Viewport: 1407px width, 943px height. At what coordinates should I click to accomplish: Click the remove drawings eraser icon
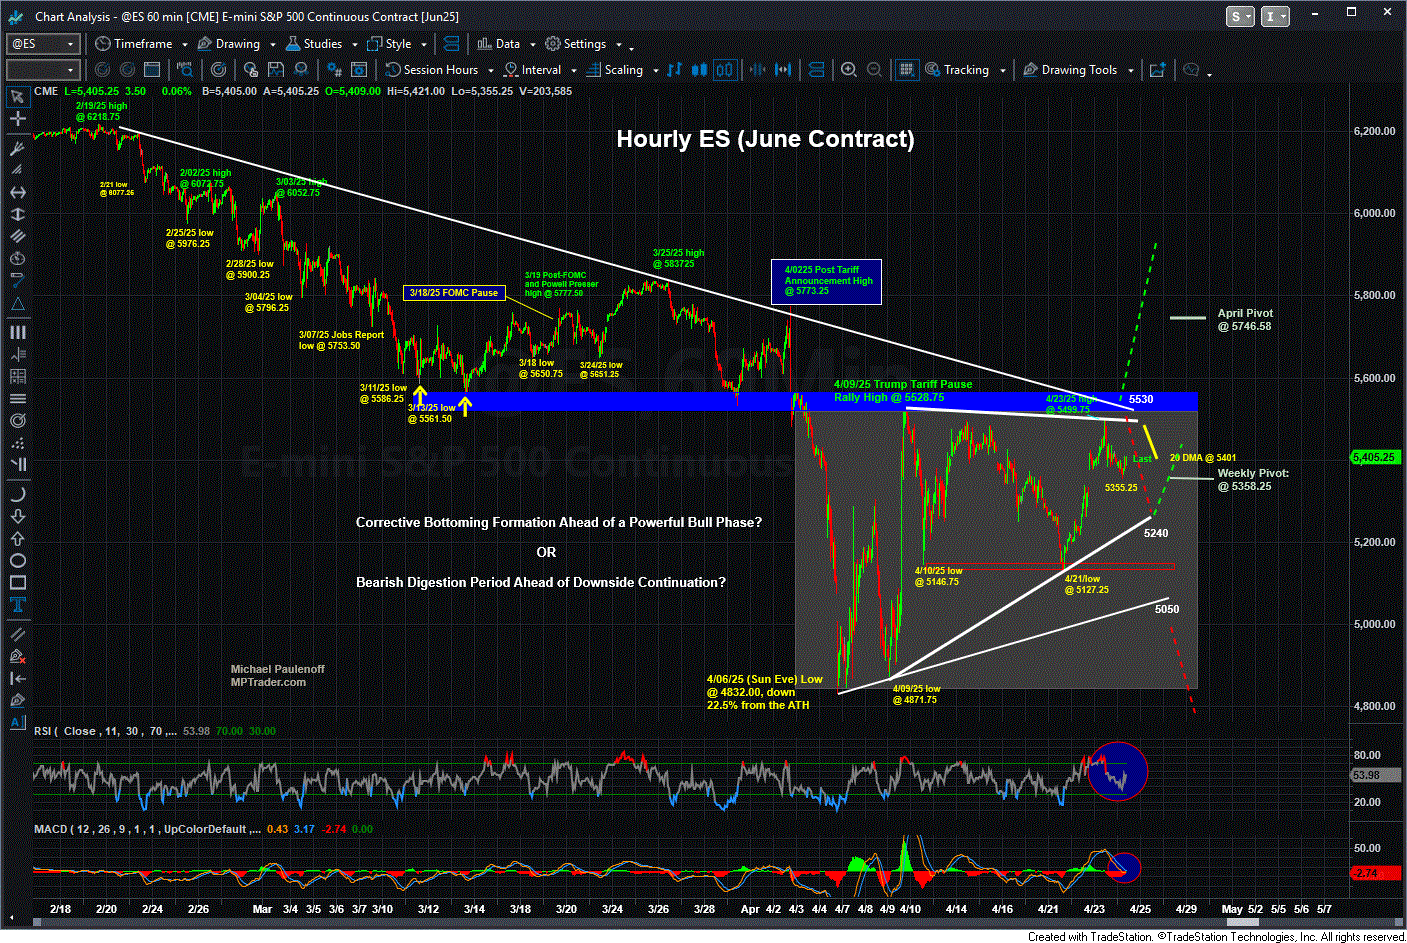(17, 656)
